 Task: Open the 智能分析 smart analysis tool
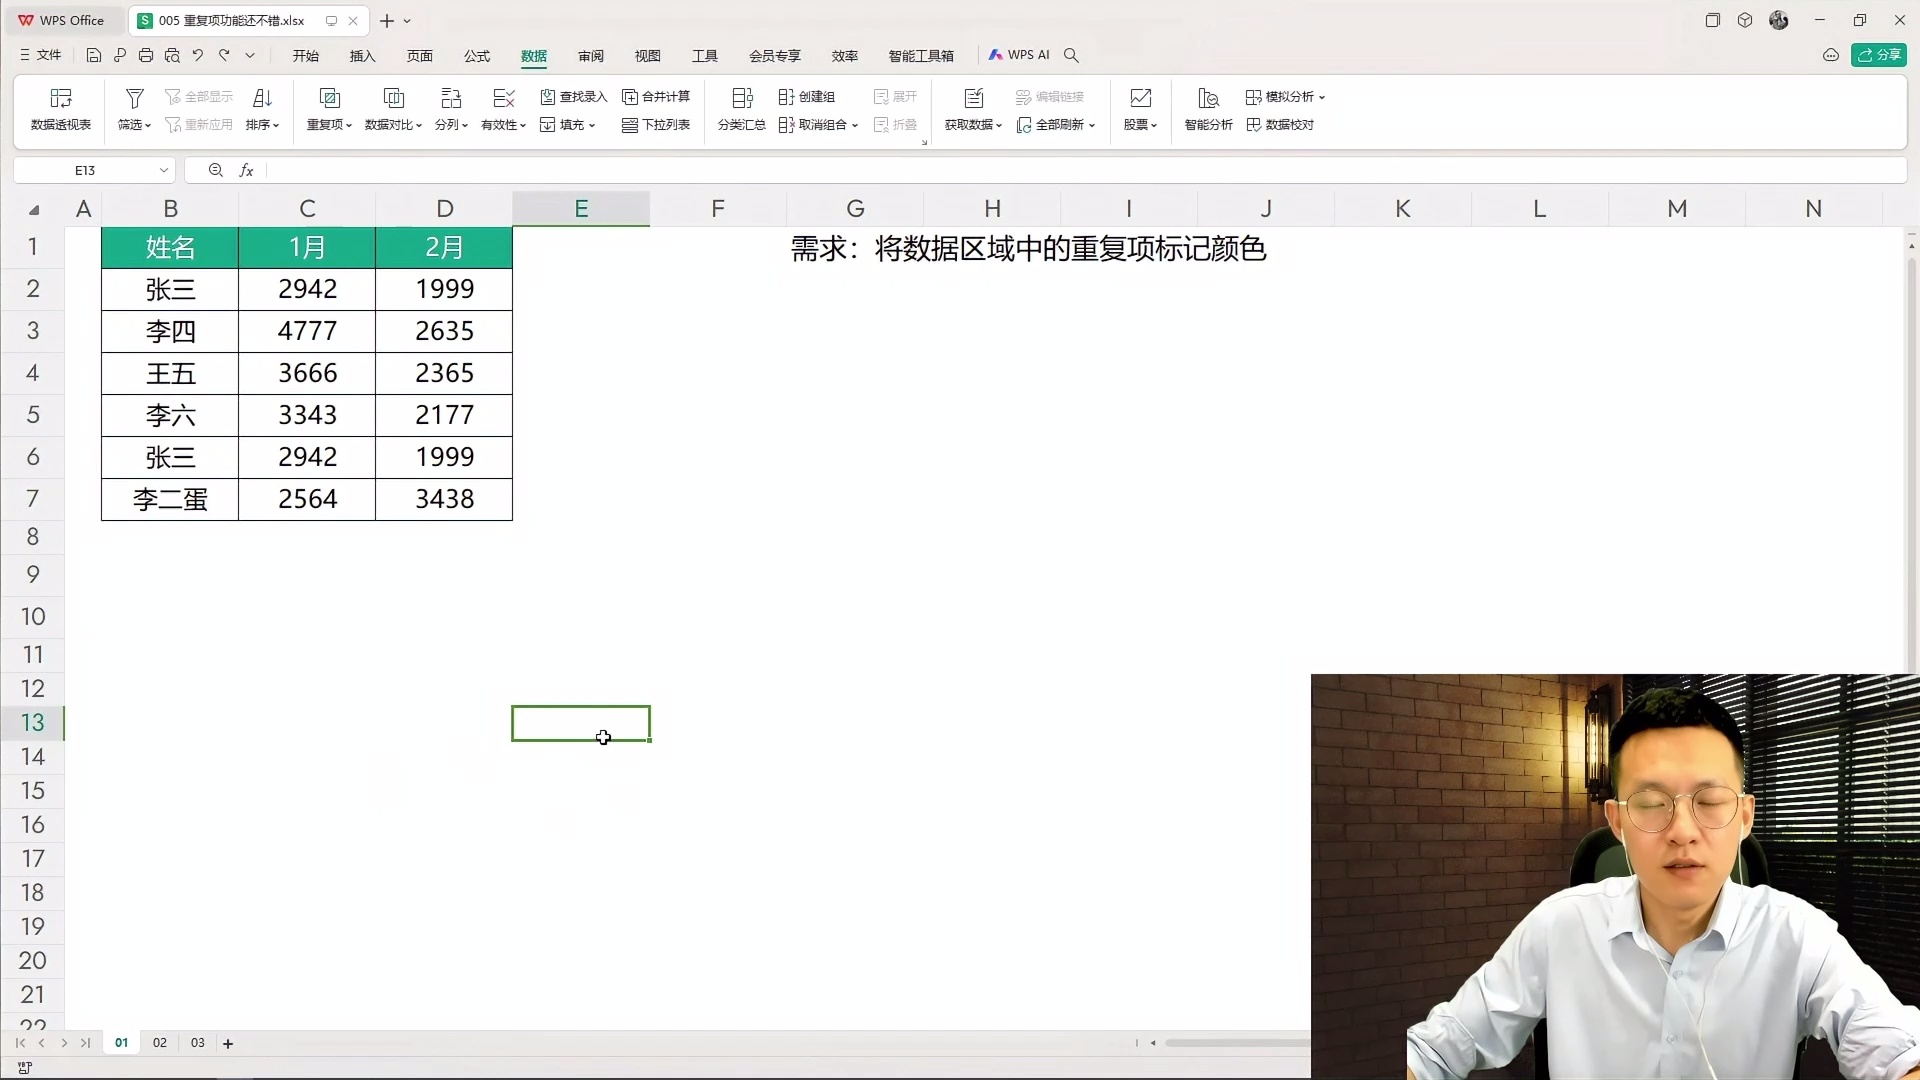pos(1207,108)
